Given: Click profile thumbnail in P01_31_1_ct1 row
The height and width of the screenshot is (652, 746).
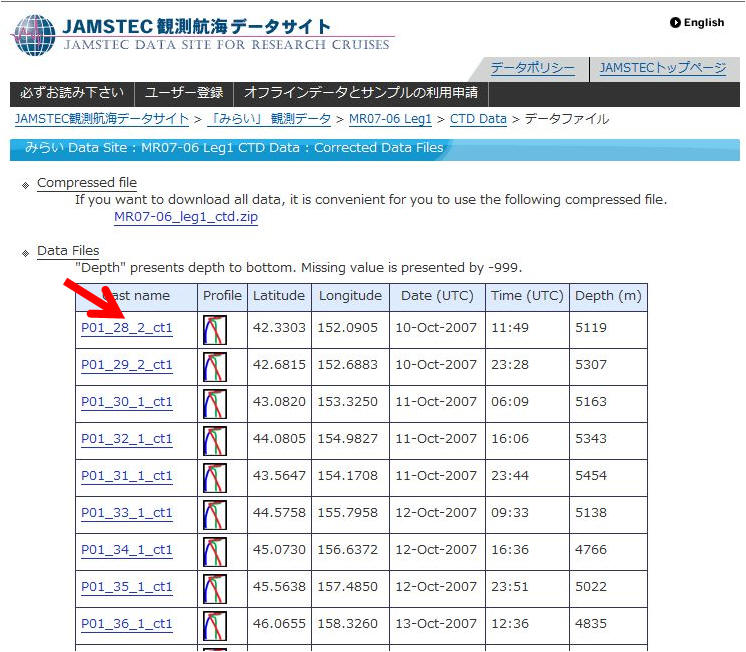Looking at the screenshot, I should click(215, 477).
